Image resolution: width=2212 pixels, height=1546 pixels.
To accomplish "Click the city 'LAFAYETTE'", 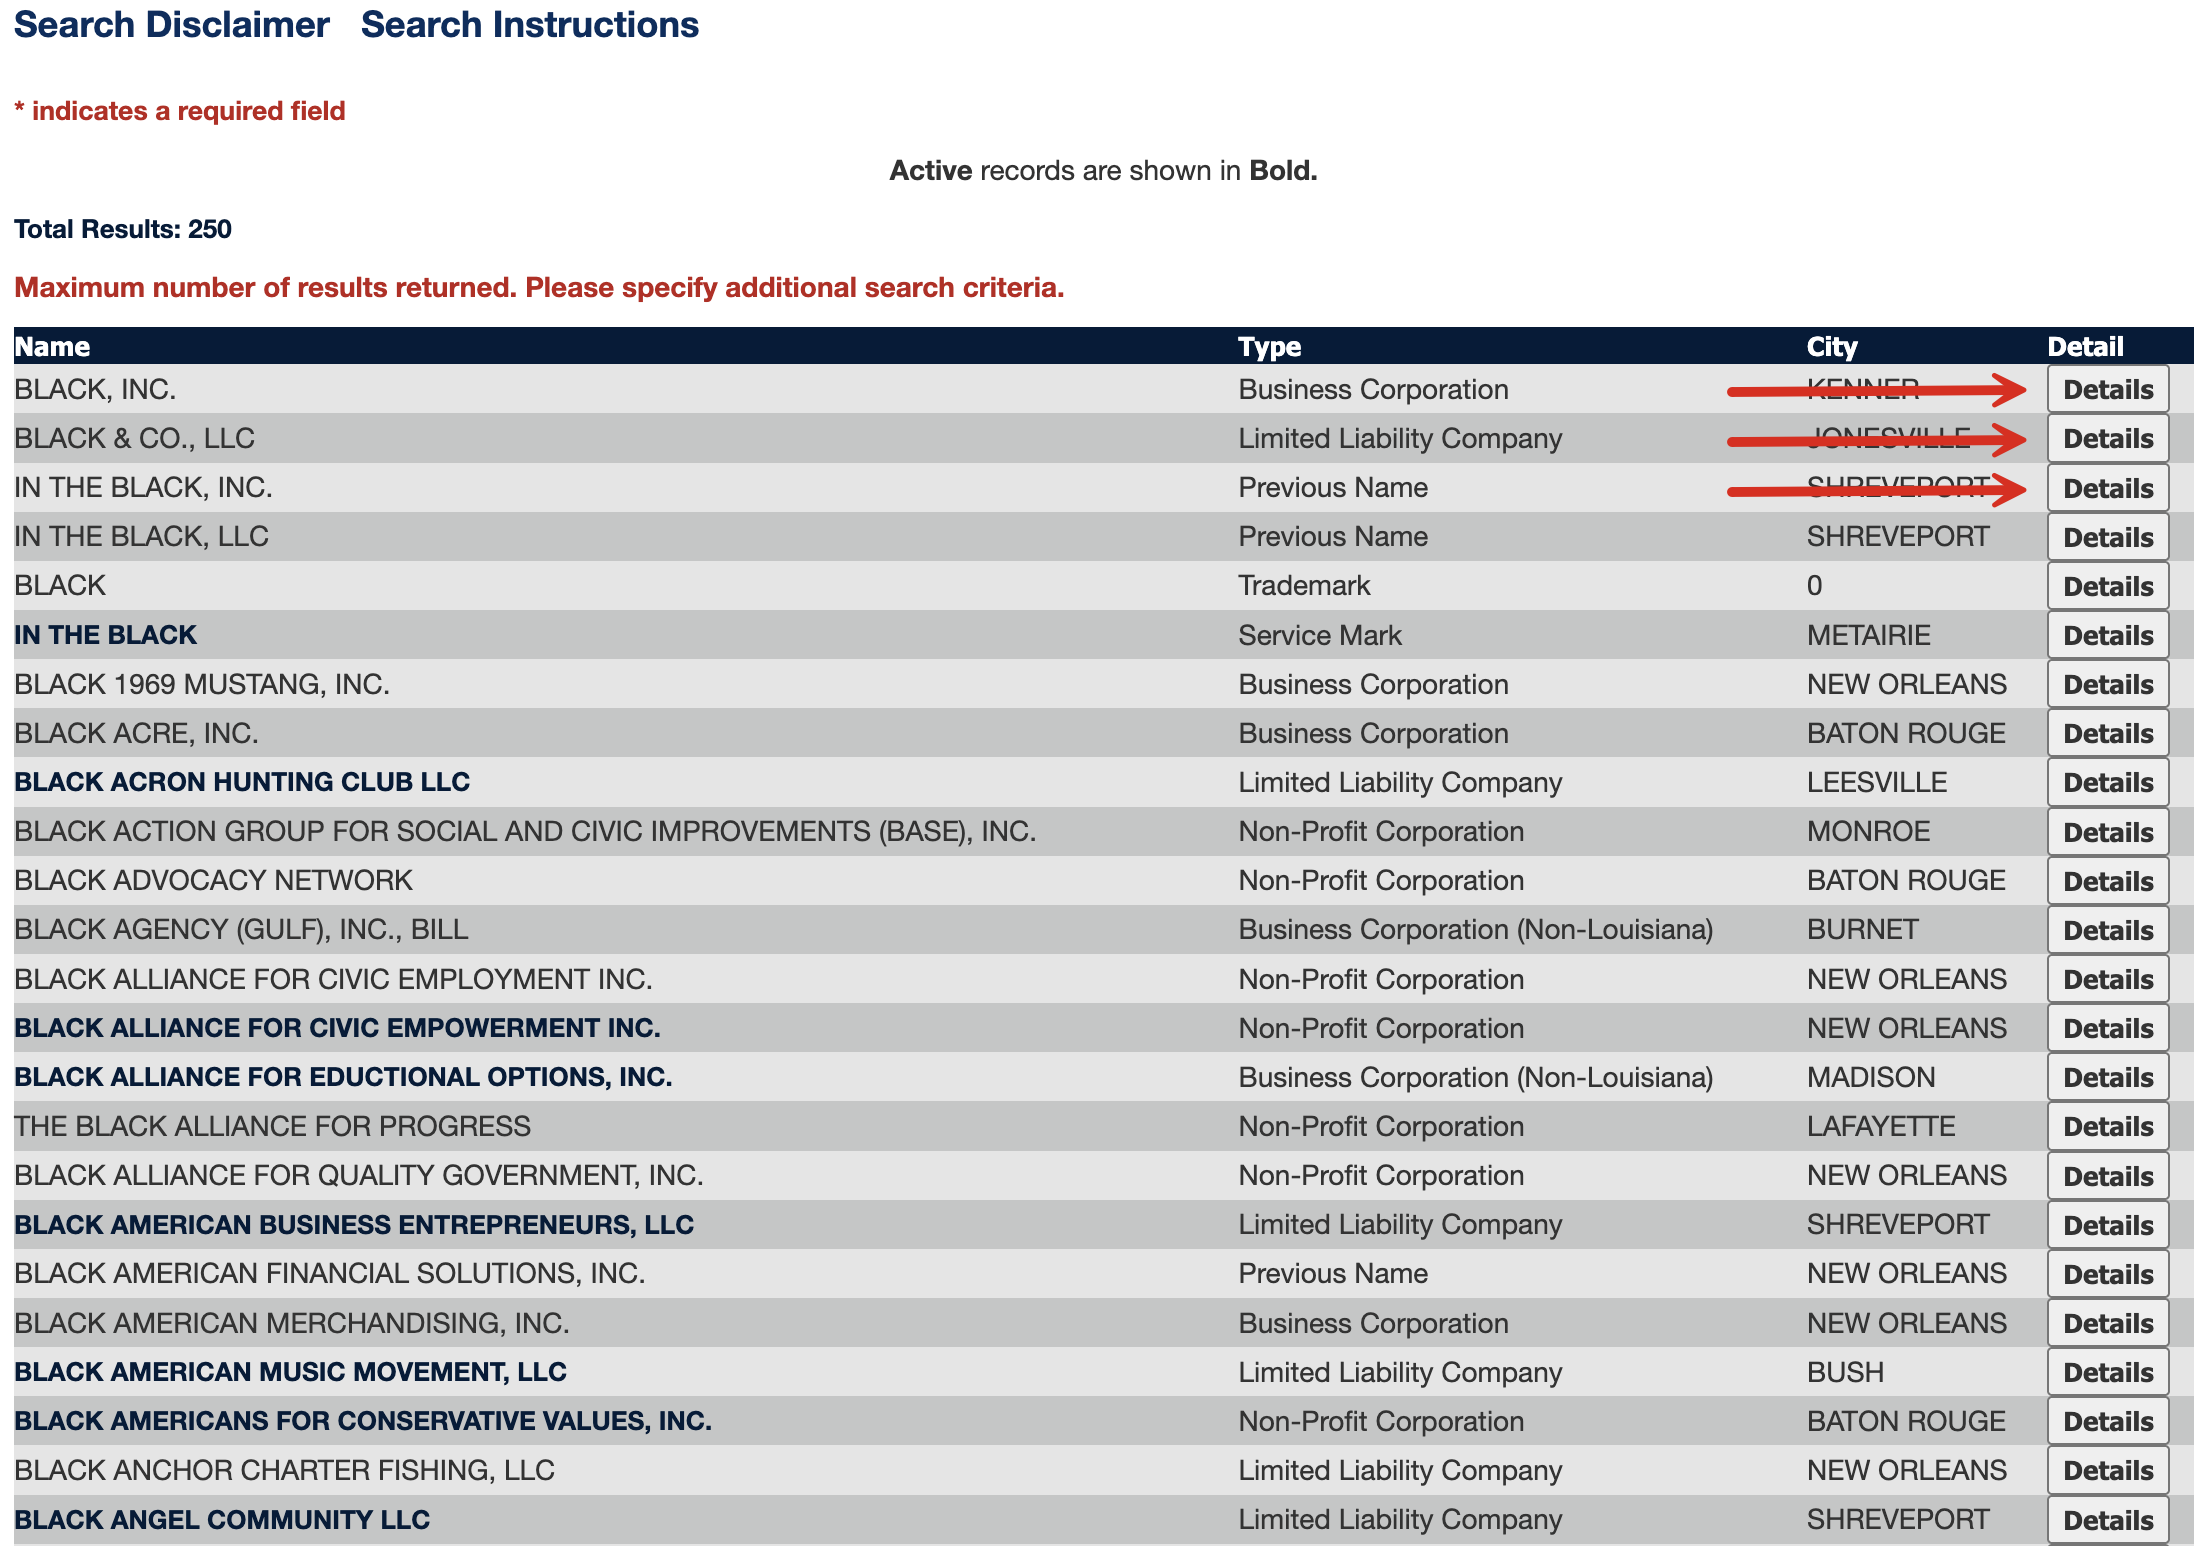I will (x=1881, y=1126).
